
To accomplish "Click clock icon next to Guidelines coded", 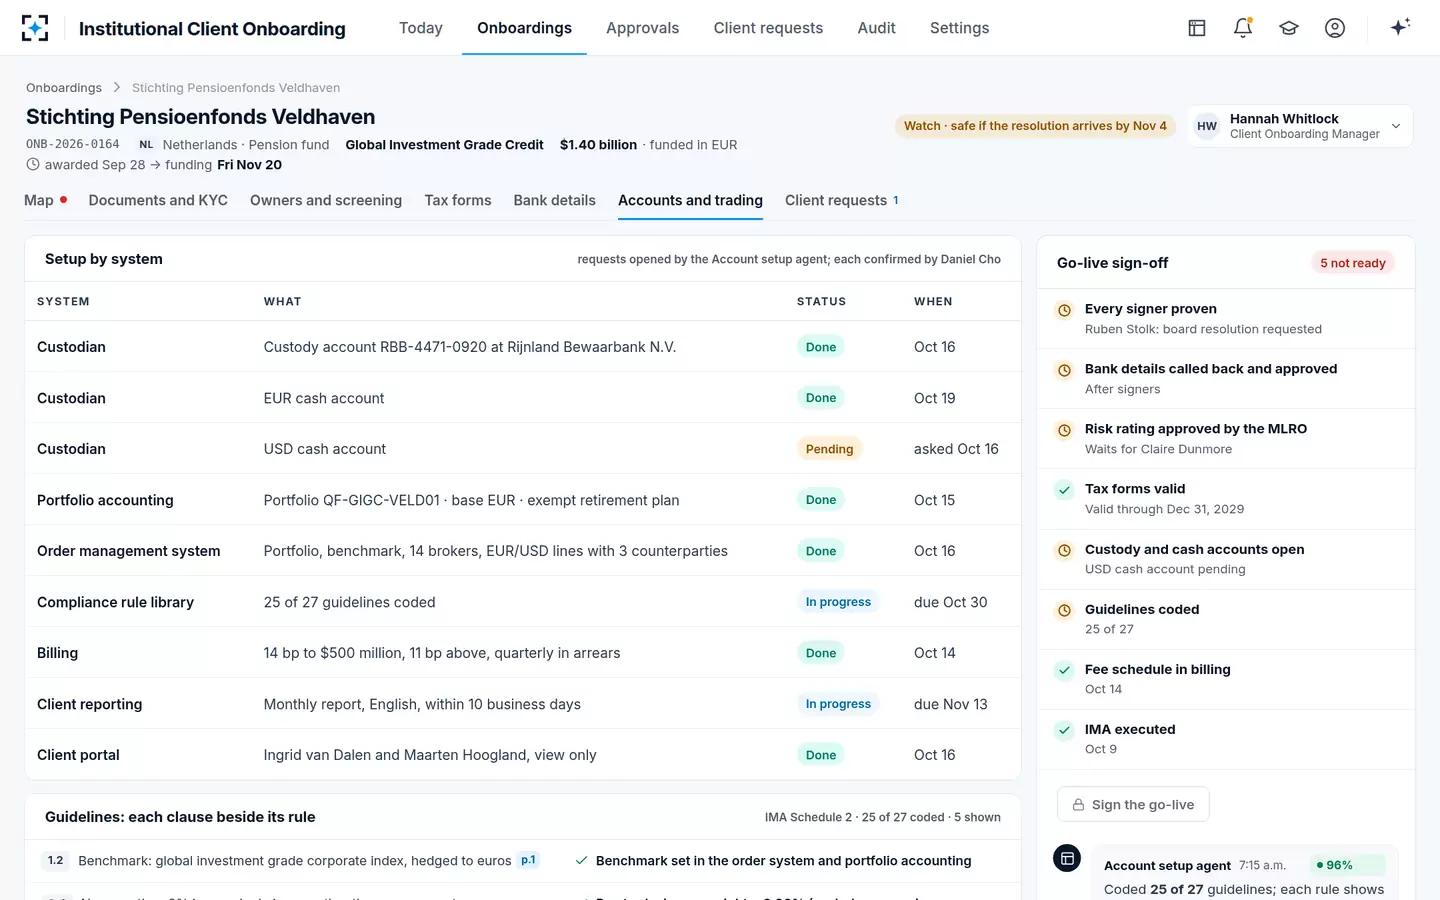I will pyautogui.click(x=1065, y=610).
